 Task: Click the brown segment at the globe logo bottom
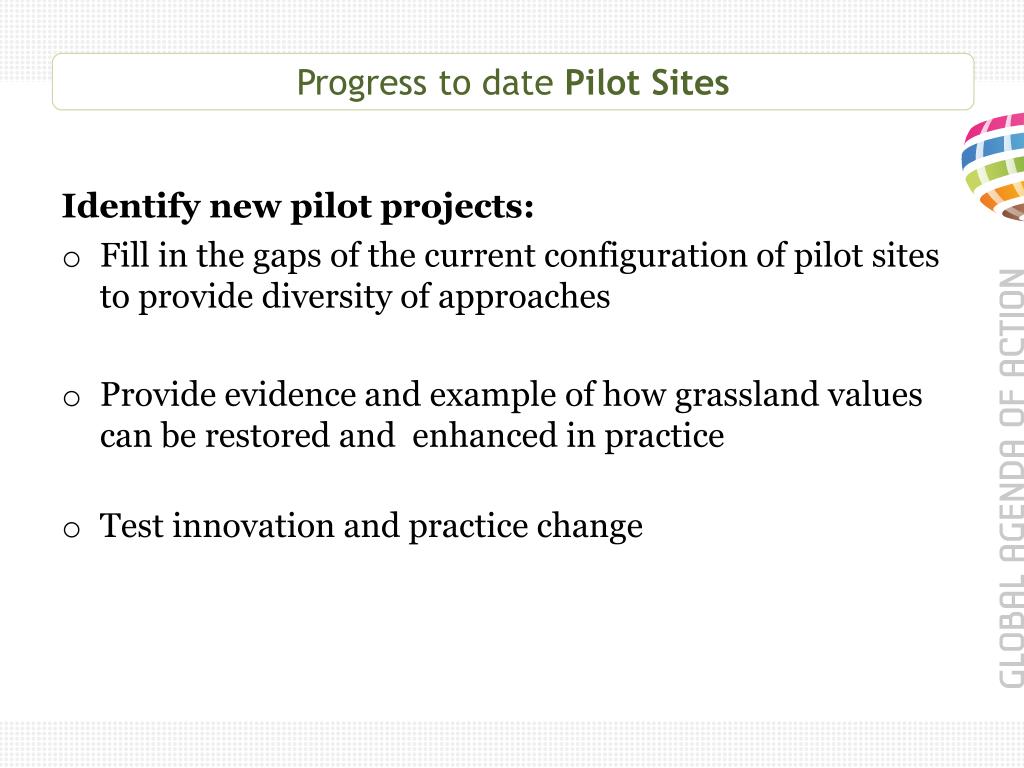click(1012, 213)
